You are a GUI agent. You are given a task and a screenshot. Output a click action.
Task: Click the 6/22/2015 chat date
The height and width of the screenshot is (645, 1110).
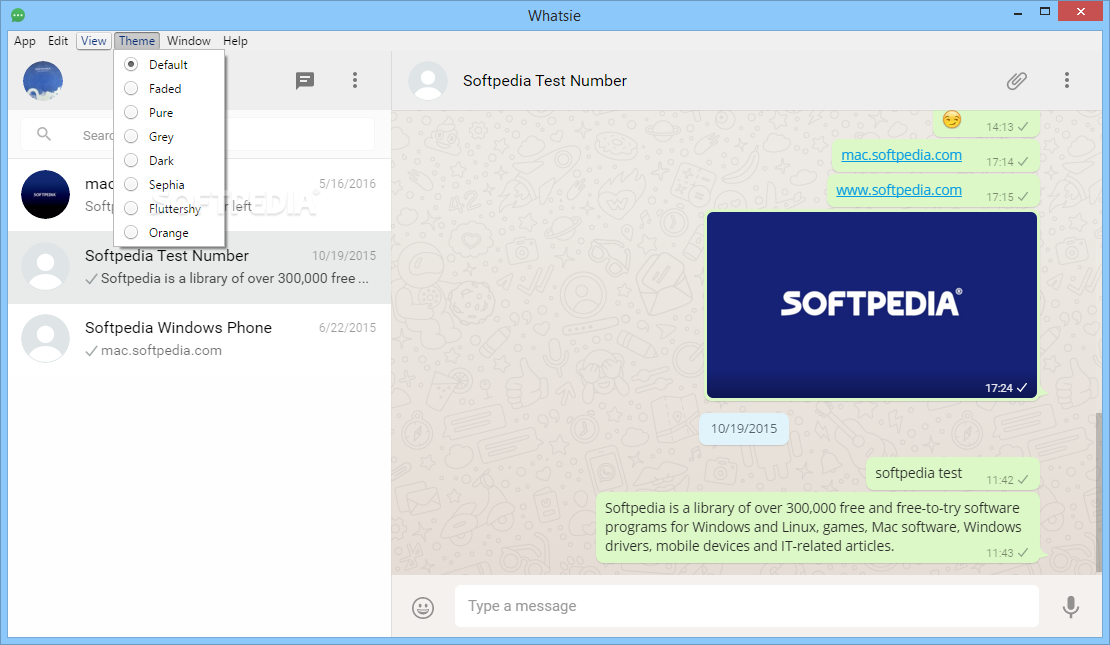pyautogui.click(x=347, y=328)
